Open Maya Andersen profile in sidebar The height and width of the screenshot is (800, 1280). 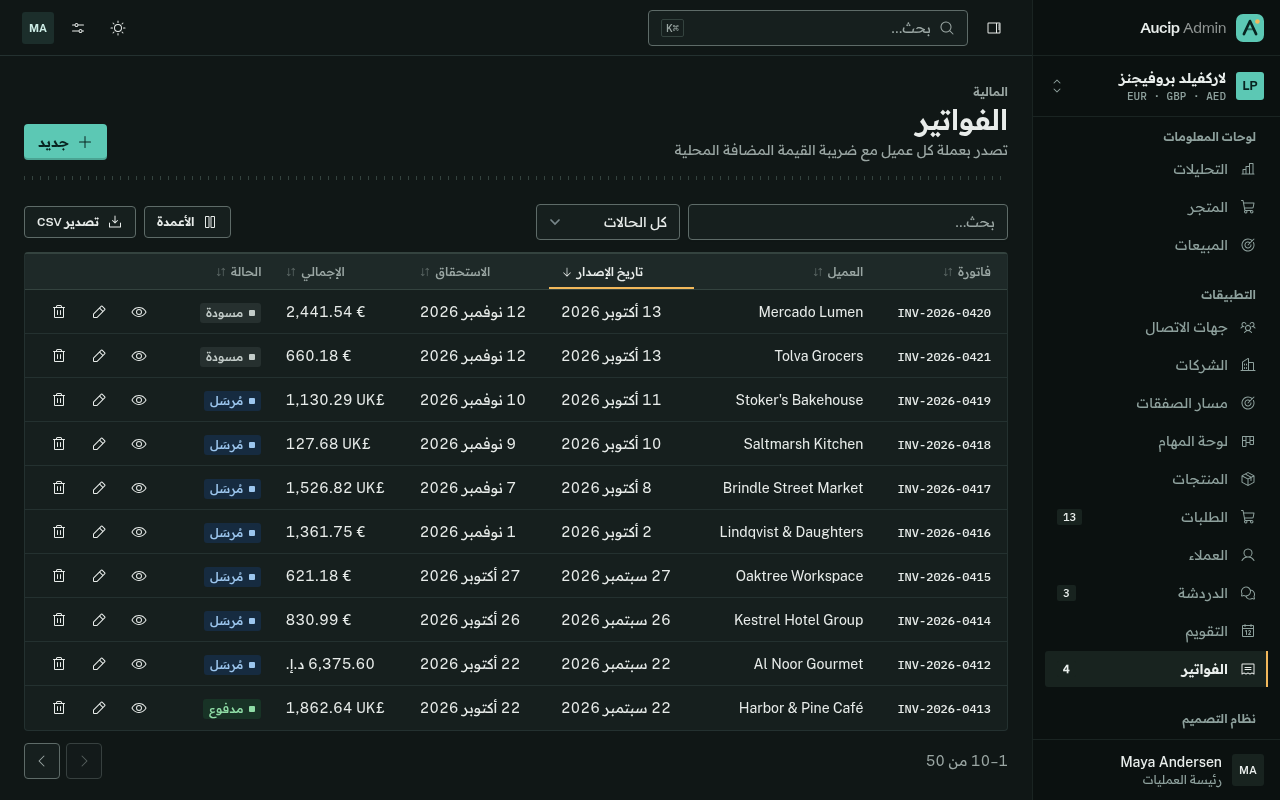click(x=1156, y=770)
